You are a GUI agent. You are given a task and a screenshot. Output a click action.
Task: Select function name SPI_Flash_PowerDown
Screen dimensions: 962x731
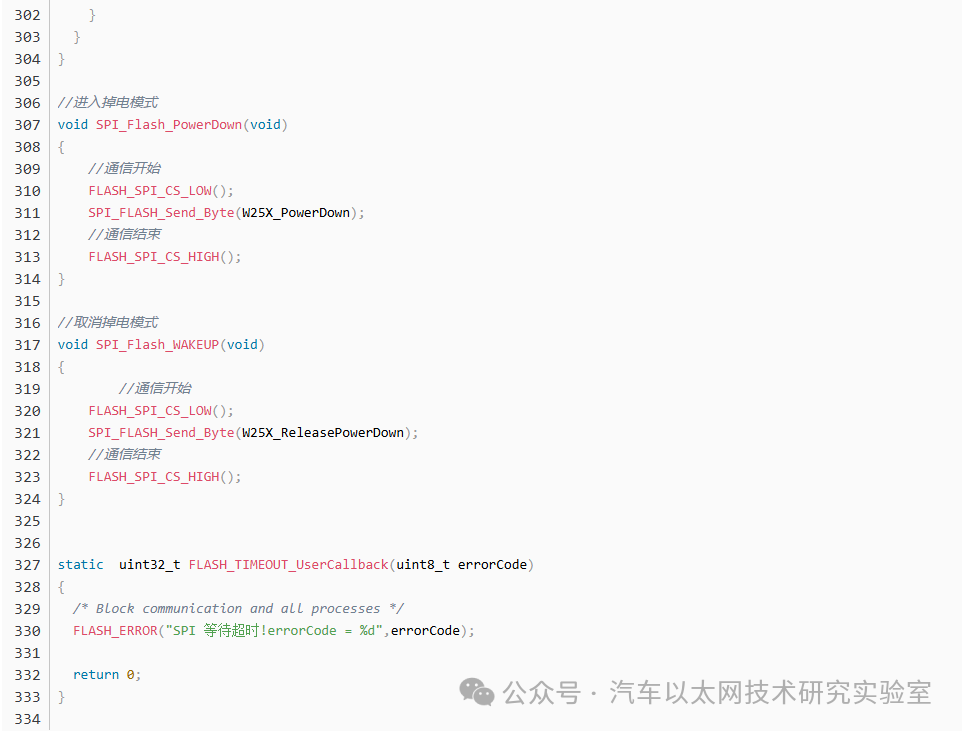[169, 125]
